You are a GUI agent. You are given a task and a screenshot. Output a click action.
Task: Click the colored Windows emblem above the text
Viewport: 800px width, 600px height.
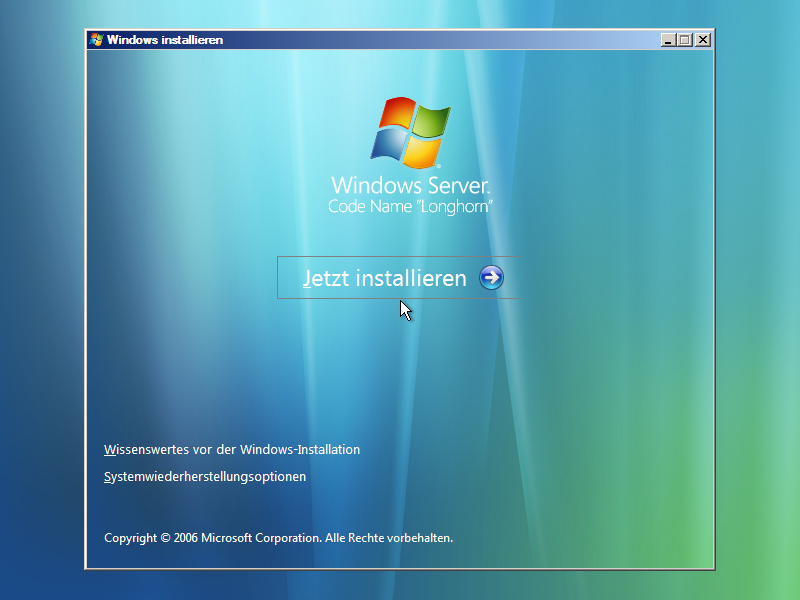click(x=410, y=131)
